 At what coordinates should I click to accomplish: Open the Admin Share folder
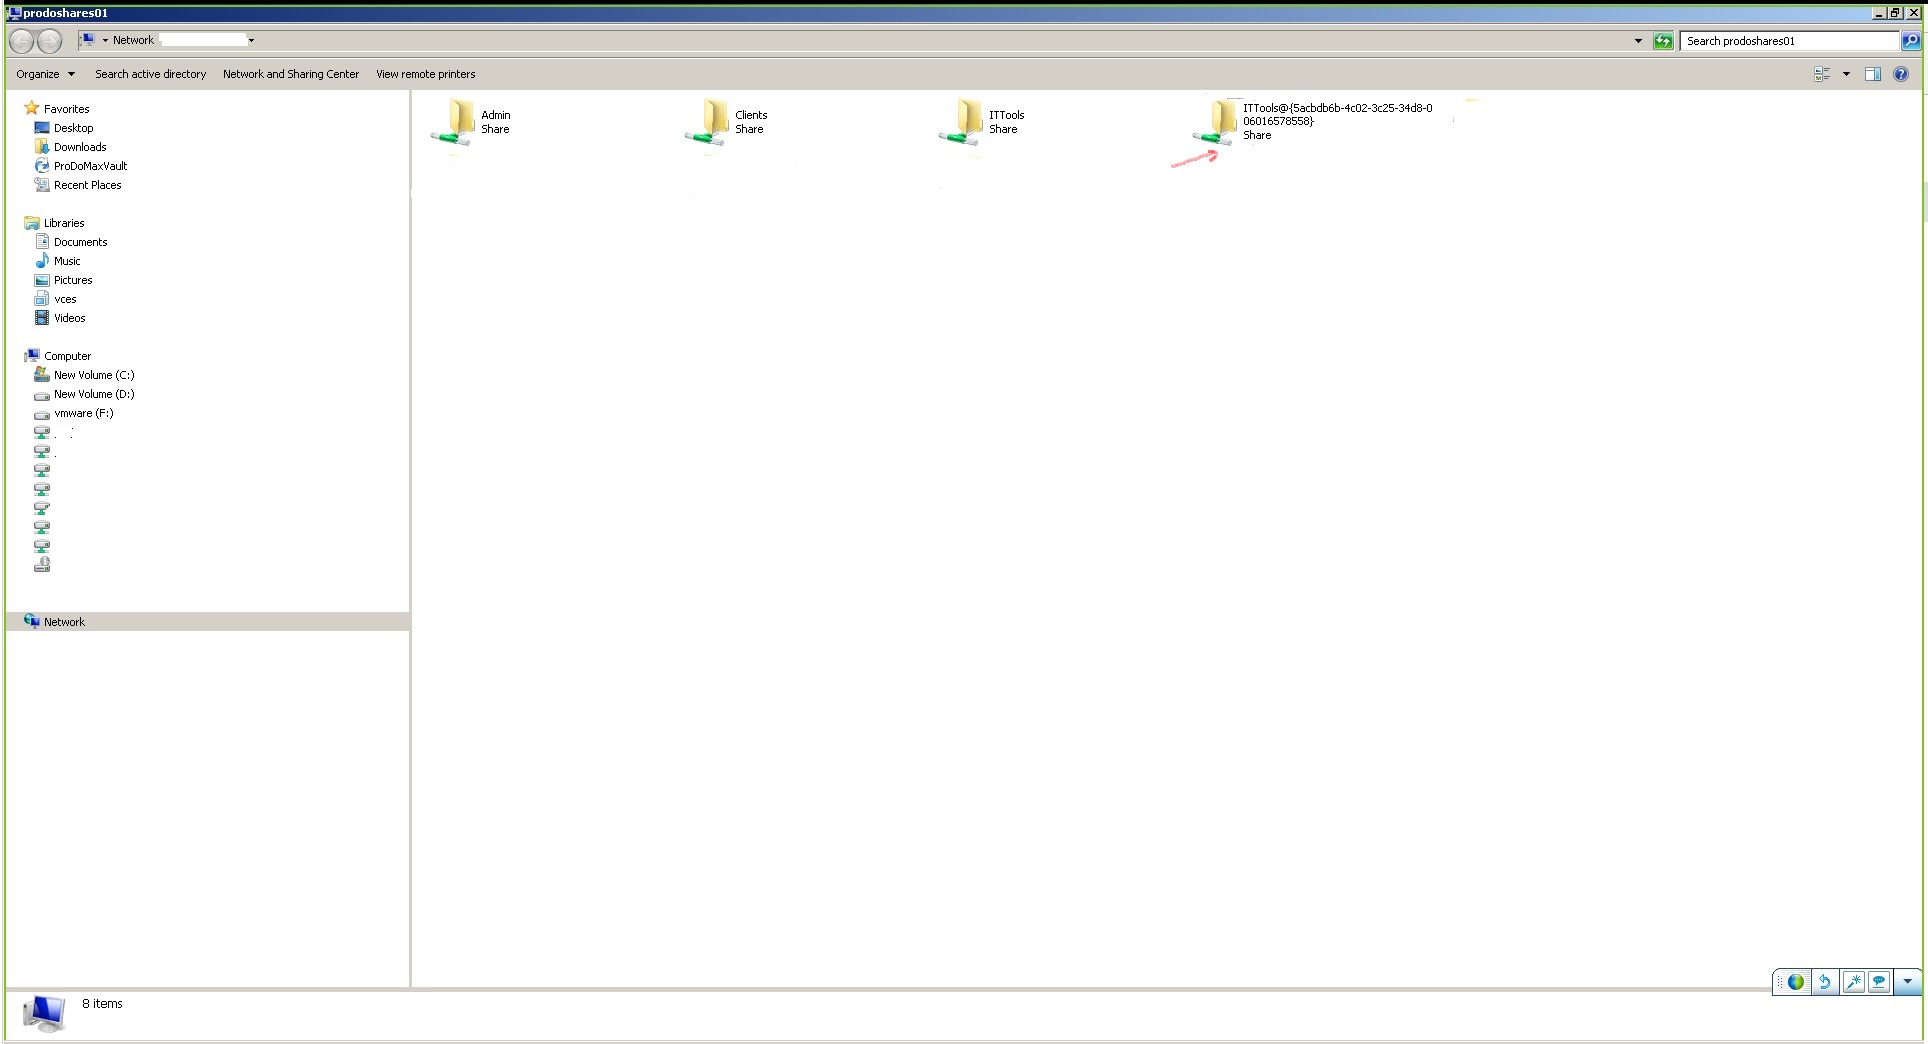pyautogui.click(x=458, y=121)
